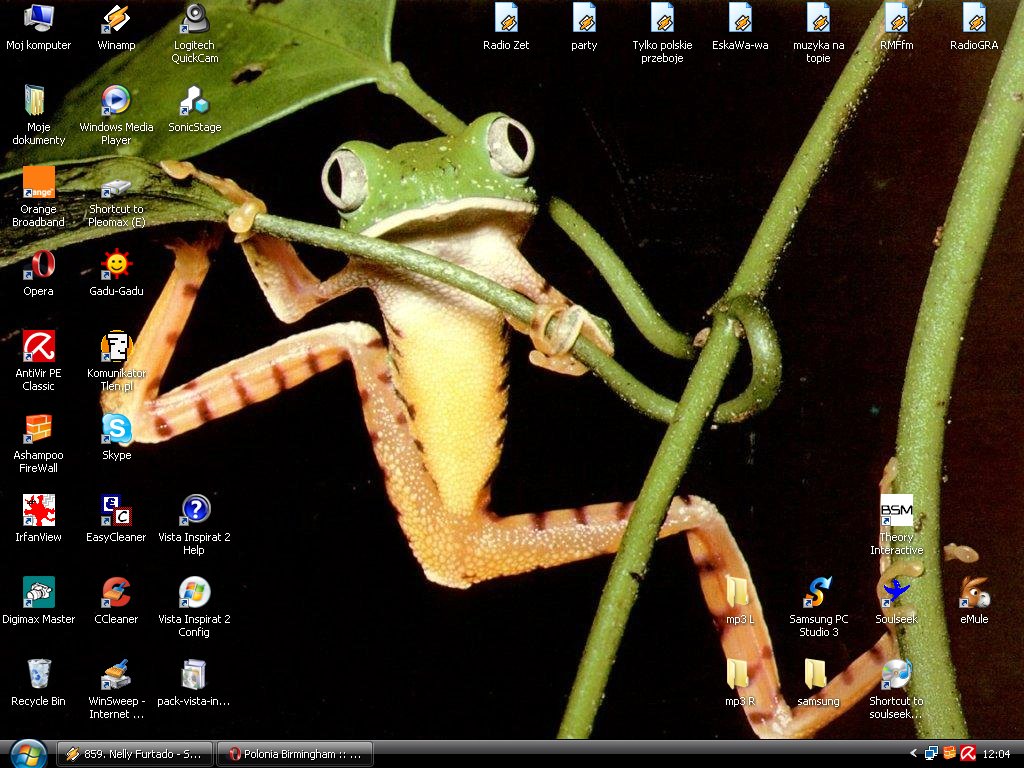Open AntiVir PE Classic shortcut
The height and width of the screenshot is (768, 1024).
38,348
